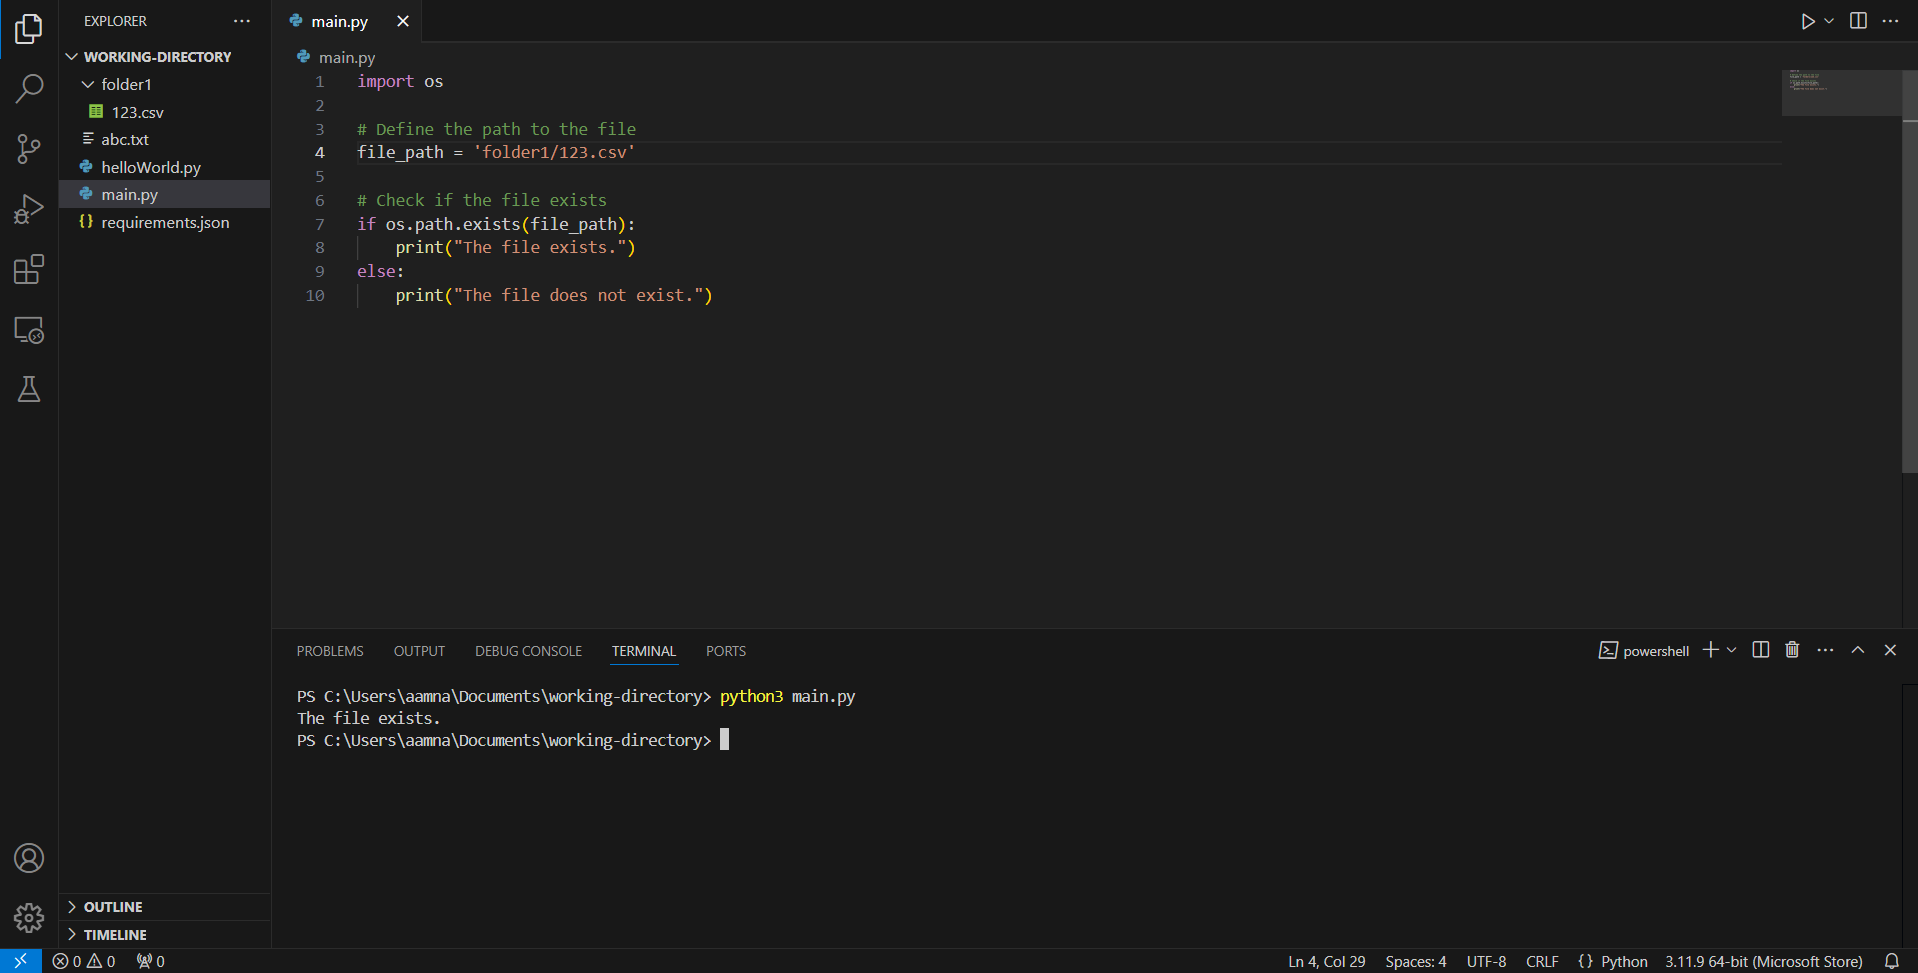Open the Source Control view
The width and height of the screenshot is (1918, 973).
[x=29, y=149]
